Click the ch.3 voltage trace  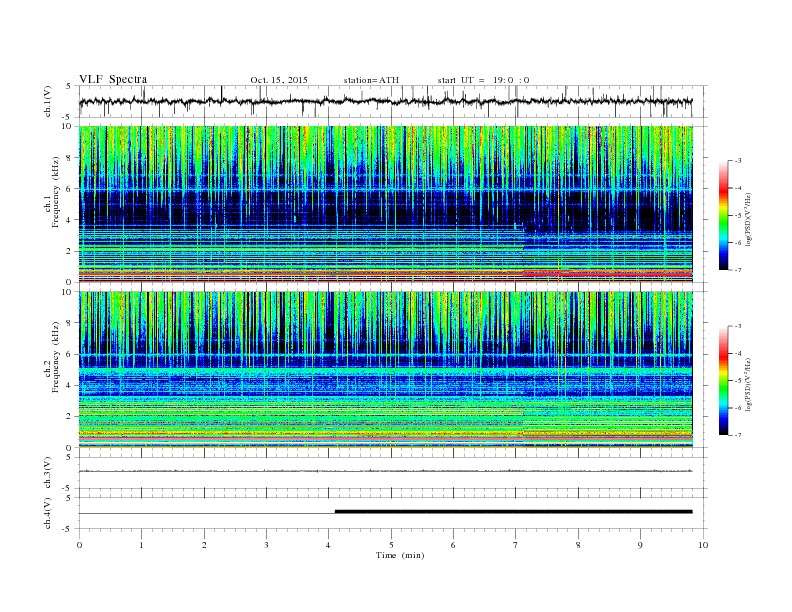click(385, 471)
